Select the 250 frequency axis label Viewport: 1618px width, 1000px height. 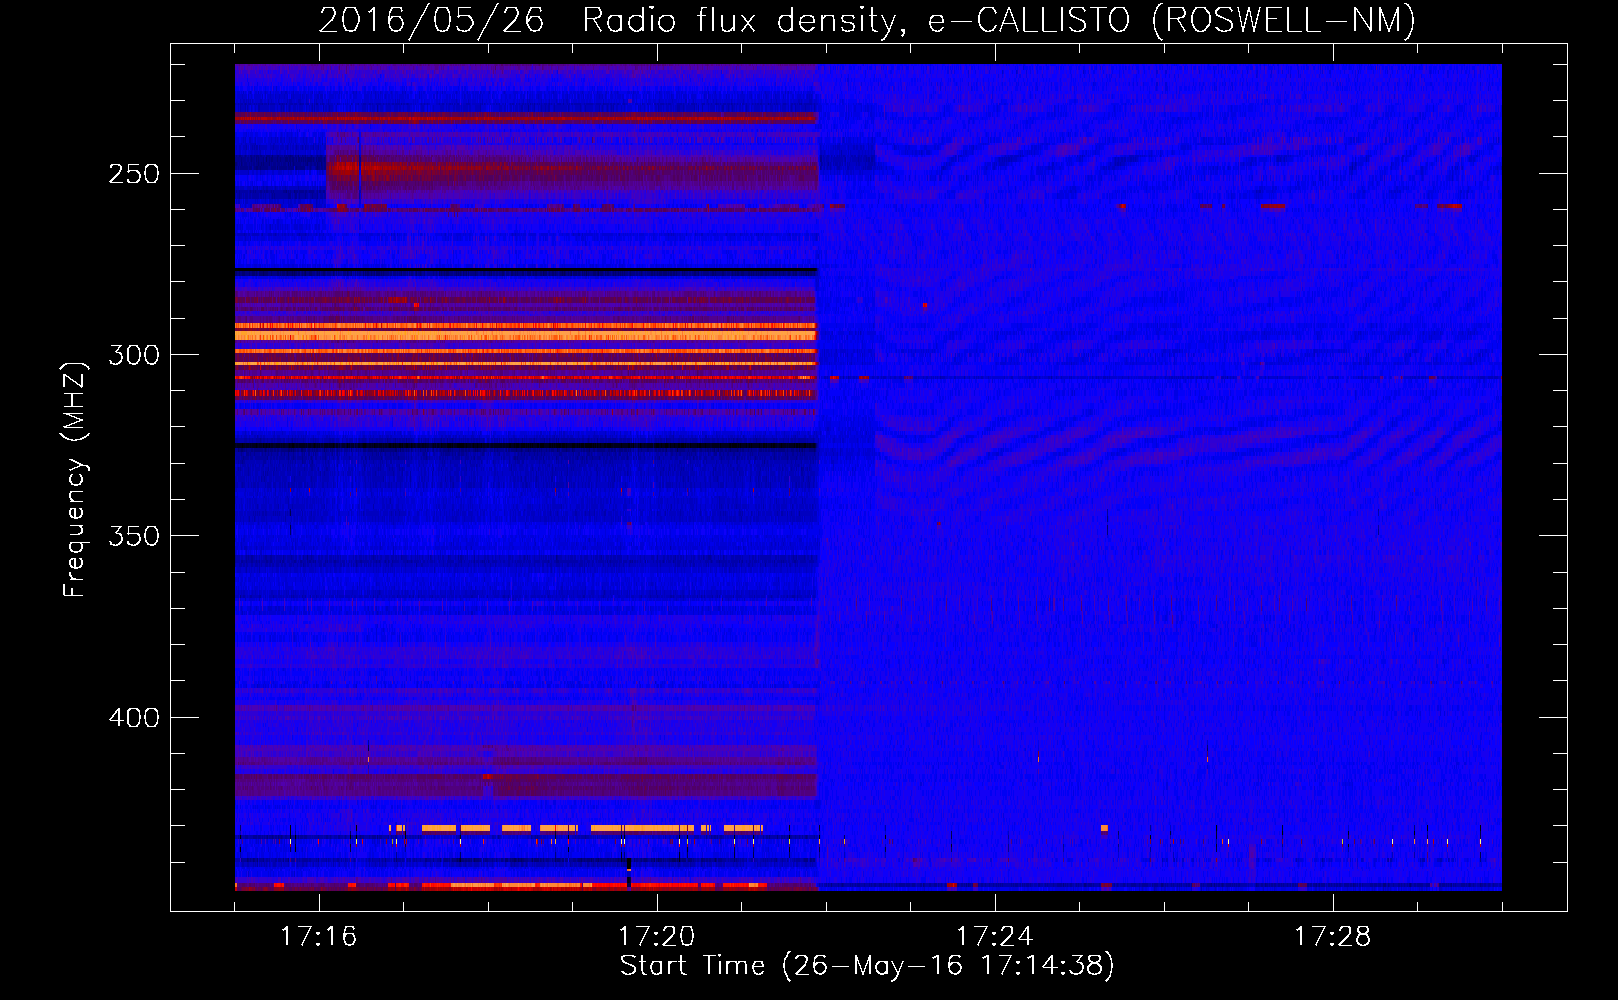pos(134,174)
